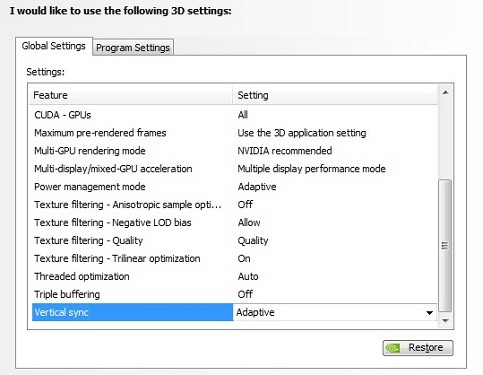
Task: Click Triple buffering 'Off' value
Action: (245, 295)
